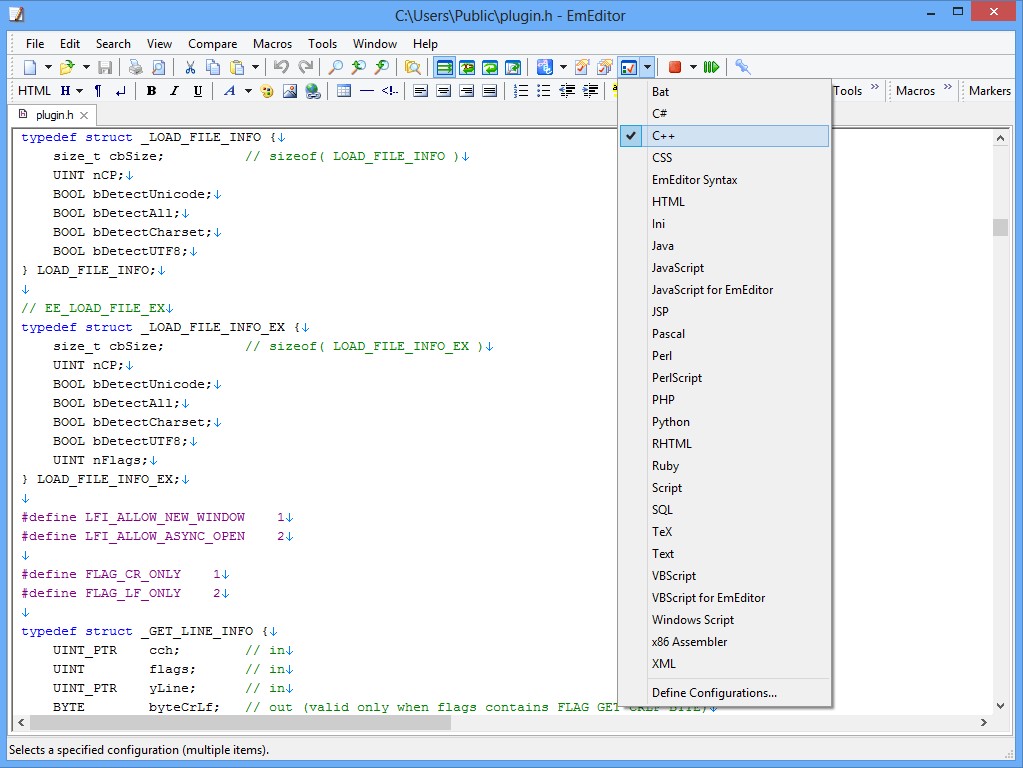Click the Print icon in toolbar

point(135,67)
